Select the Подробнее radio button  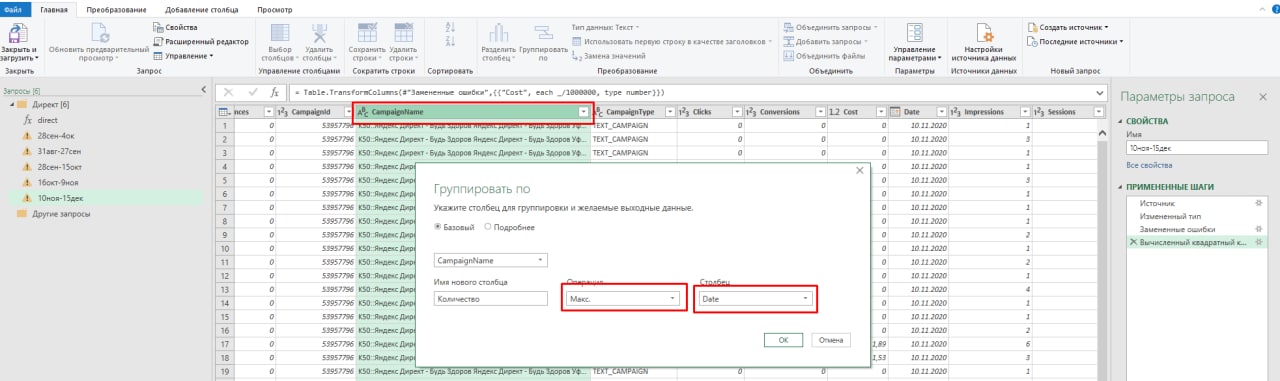click(488, 227)
